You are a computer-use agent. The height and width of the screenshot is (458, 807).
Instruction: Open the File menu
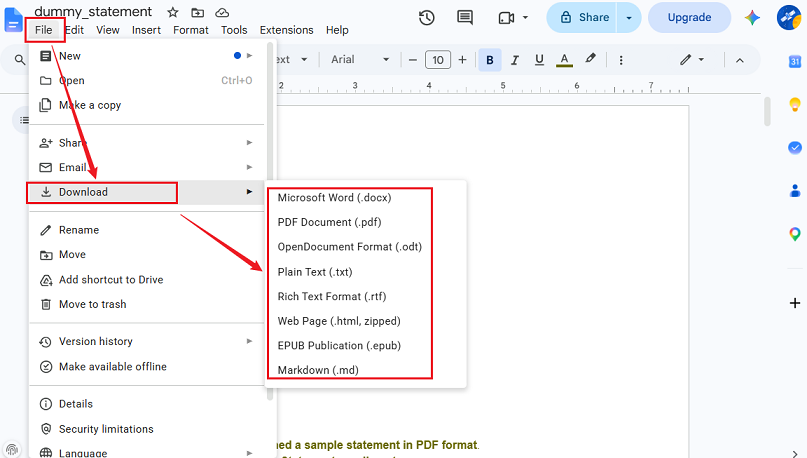[x=44, y=30]
